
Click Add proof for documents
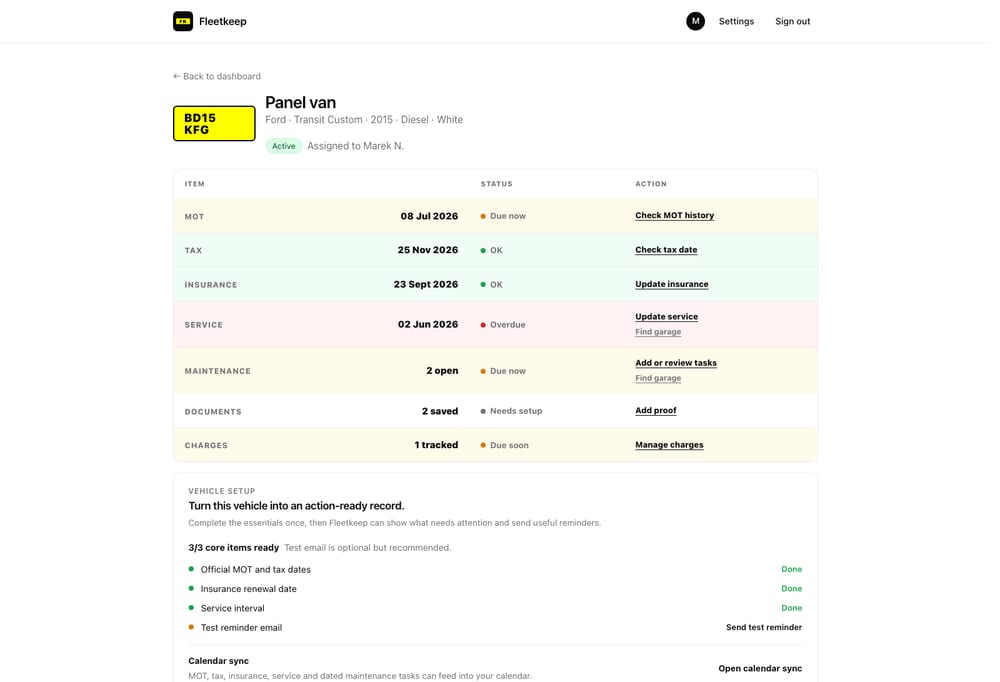pyautogui.click(x=656, y=411)
